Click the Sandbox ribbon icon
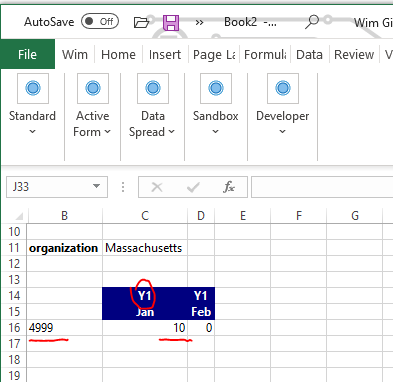 point(216,88)
